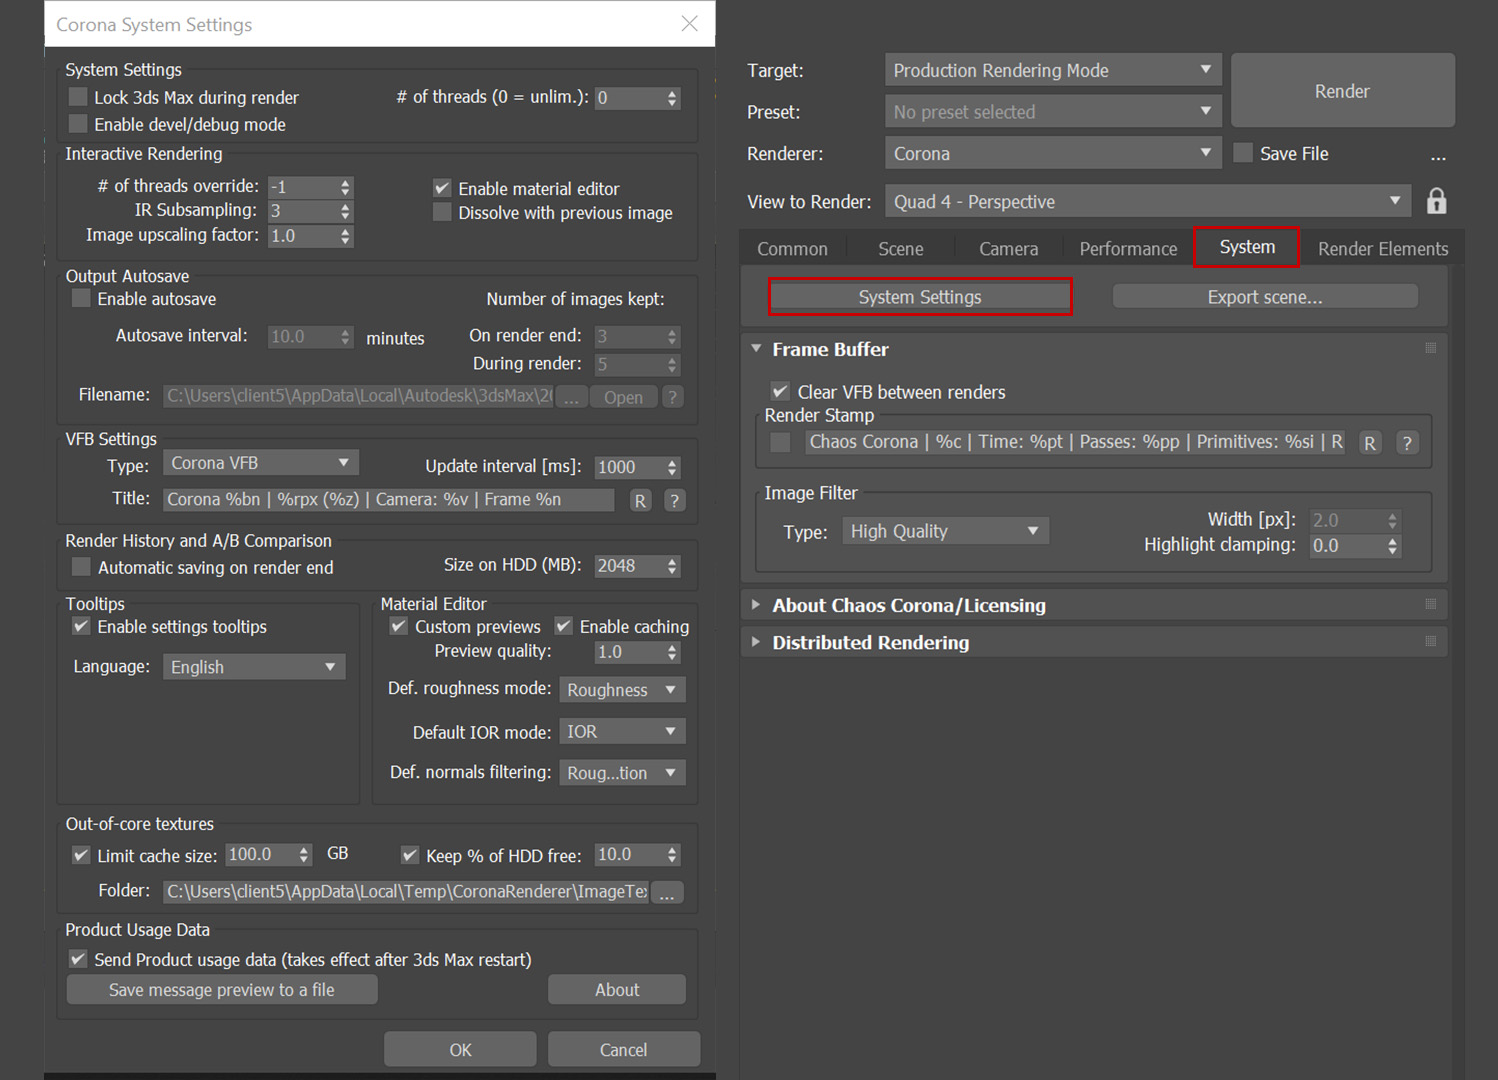This screenshot has width=1498, height=1080.
Task: Switch to the Performance tab
Action: click(1127, 248)
